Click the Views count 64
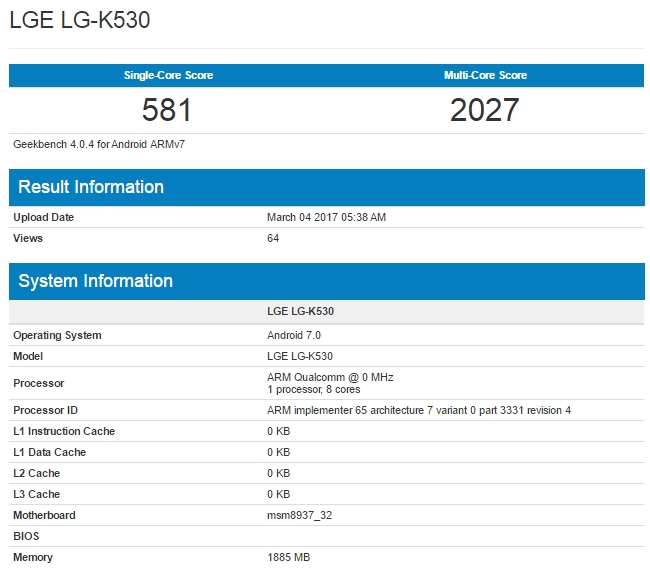This screenshot has width=650, height=573. [x=273, y=239]
